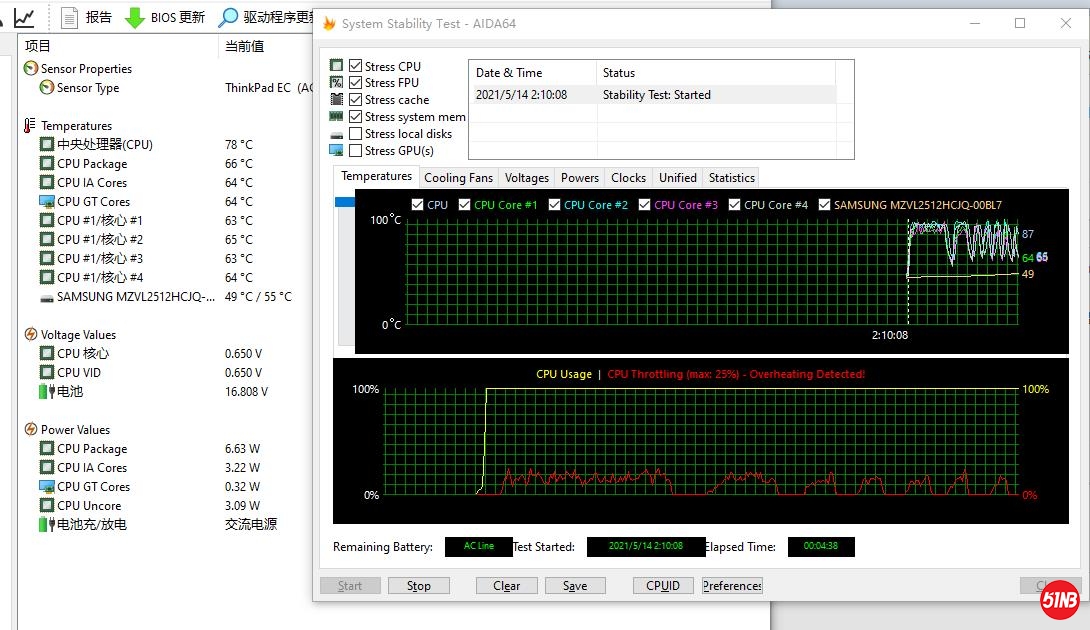Viewport: 1090px width, 630px height.
Task: Click the CPU GT Cores temperature monitor icon
Action: click(x=47, y=201)
